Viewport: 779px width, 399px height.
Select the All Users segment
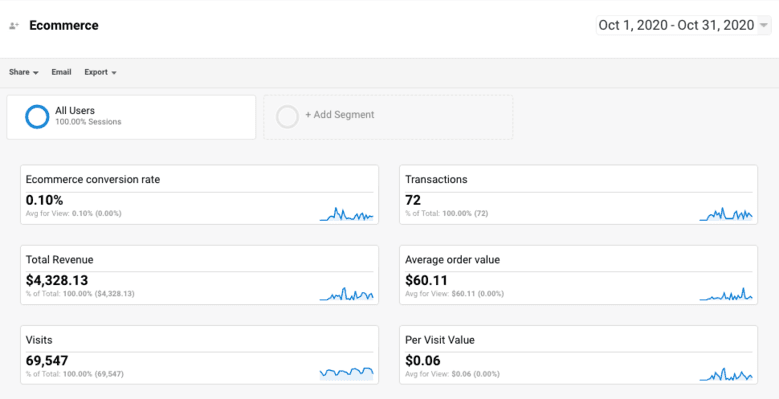[x=131, y=117]
